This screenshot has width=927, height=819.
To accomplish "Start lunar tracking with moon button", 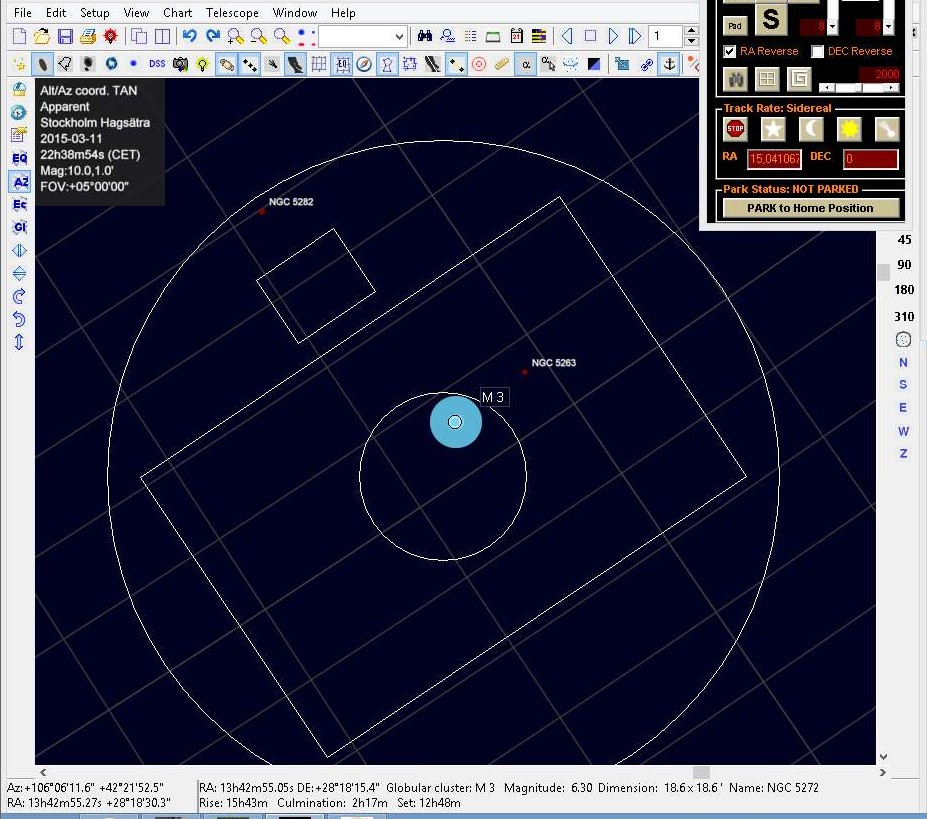I will click(x=811, y=129).
